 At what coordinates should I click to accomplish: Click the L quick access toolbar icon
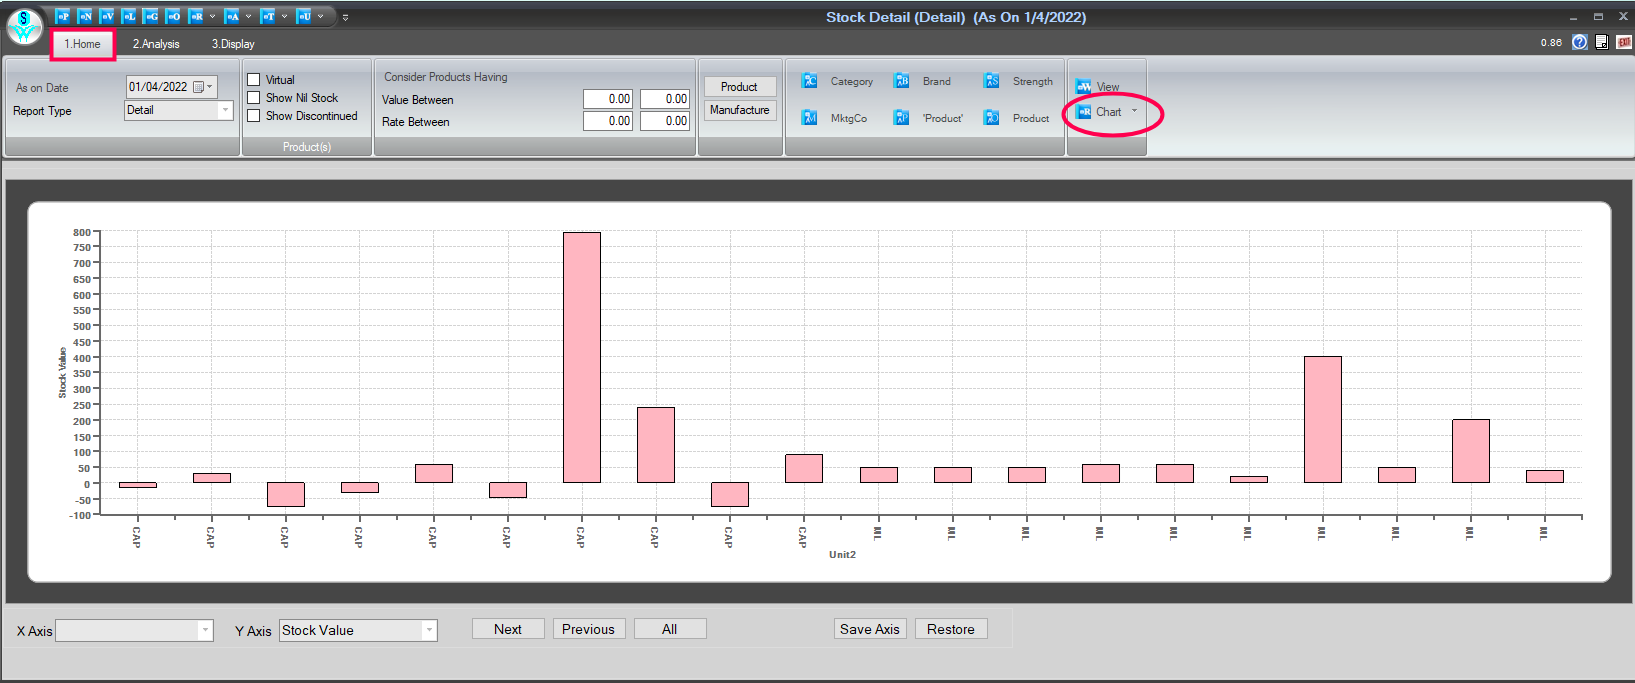pos(129,16)
